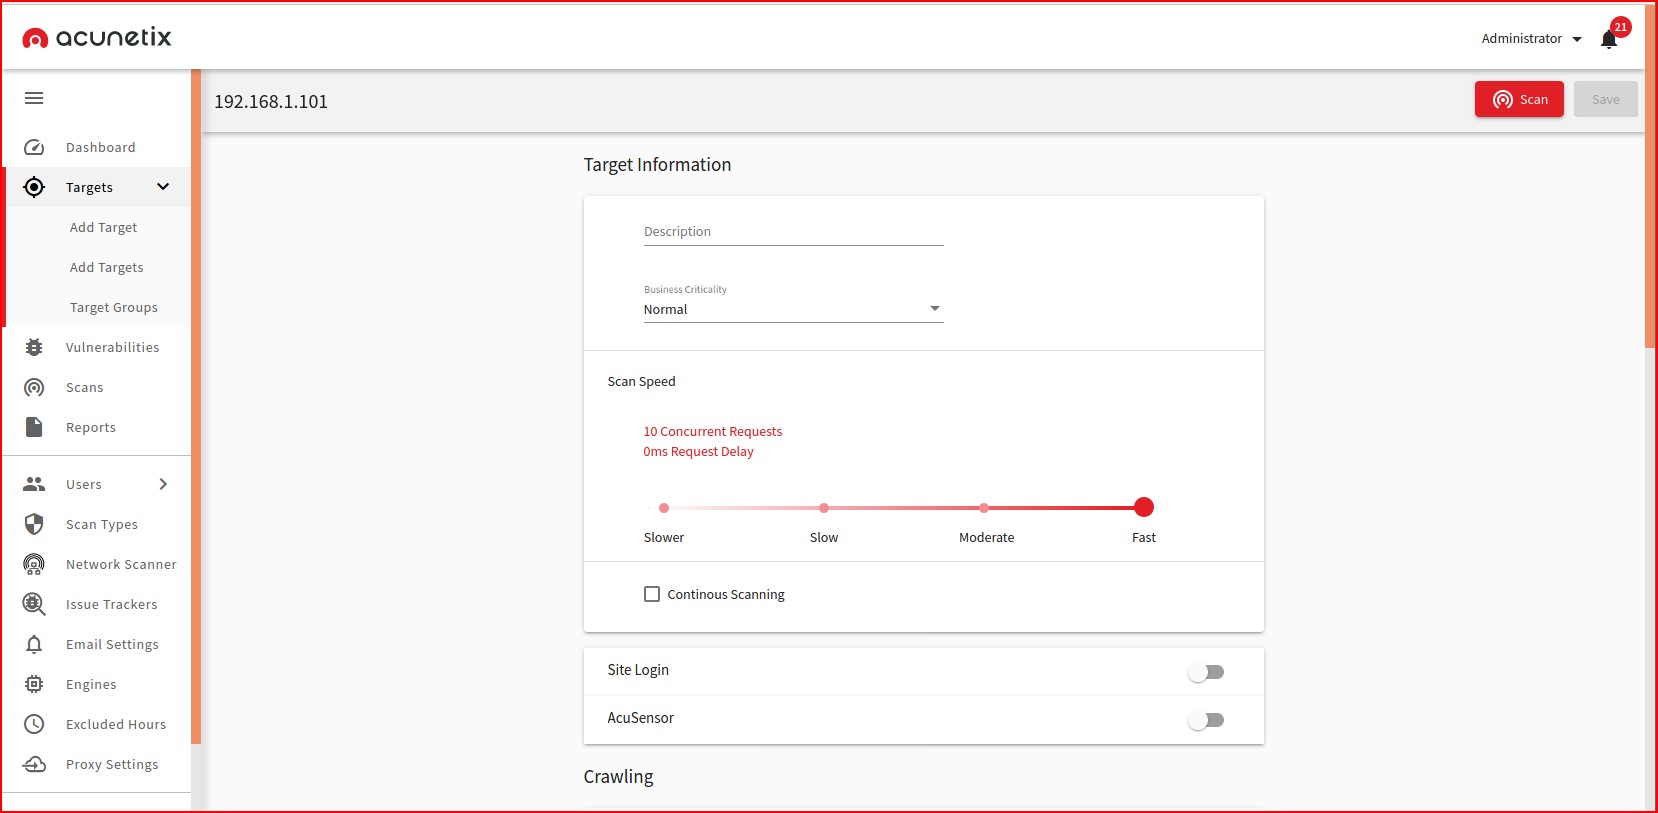
Task: Set scan speed slider to Moderate
Action: click(x=984, y=508)
